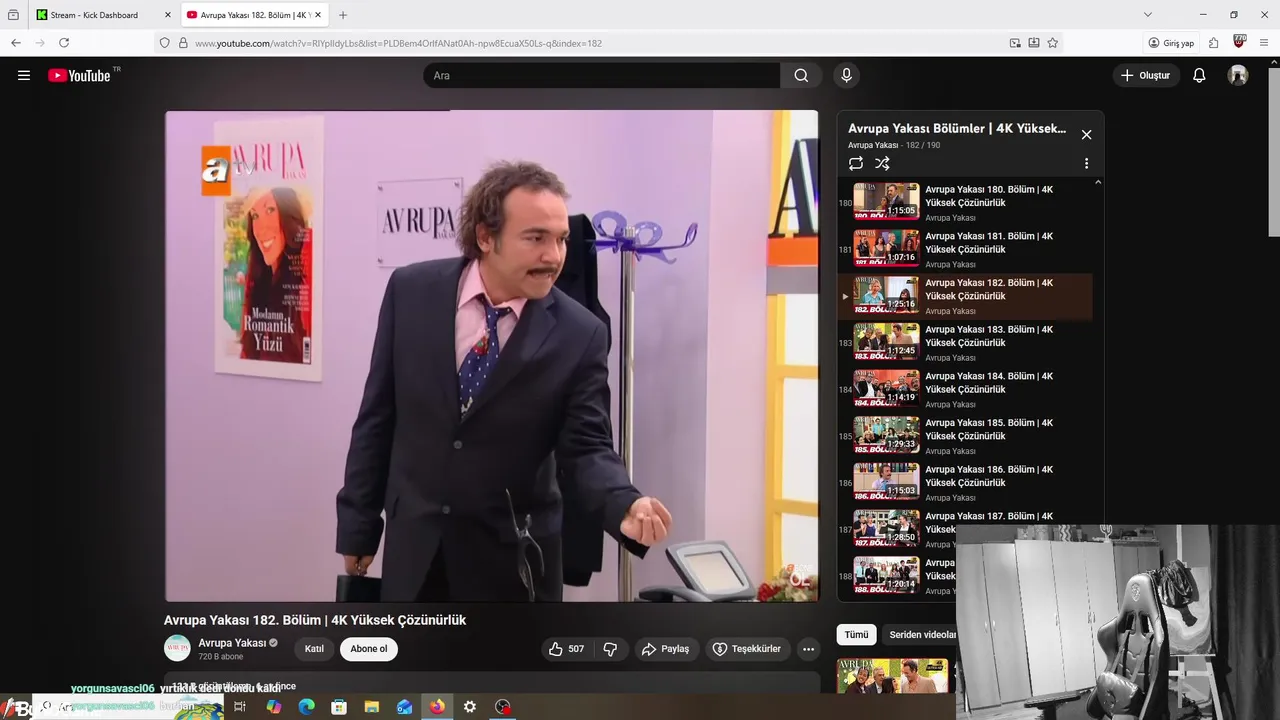The height and width of the screenshot is (720, 1280).
Task: Show the site padlock security info
Action: [x=183, y=43]
